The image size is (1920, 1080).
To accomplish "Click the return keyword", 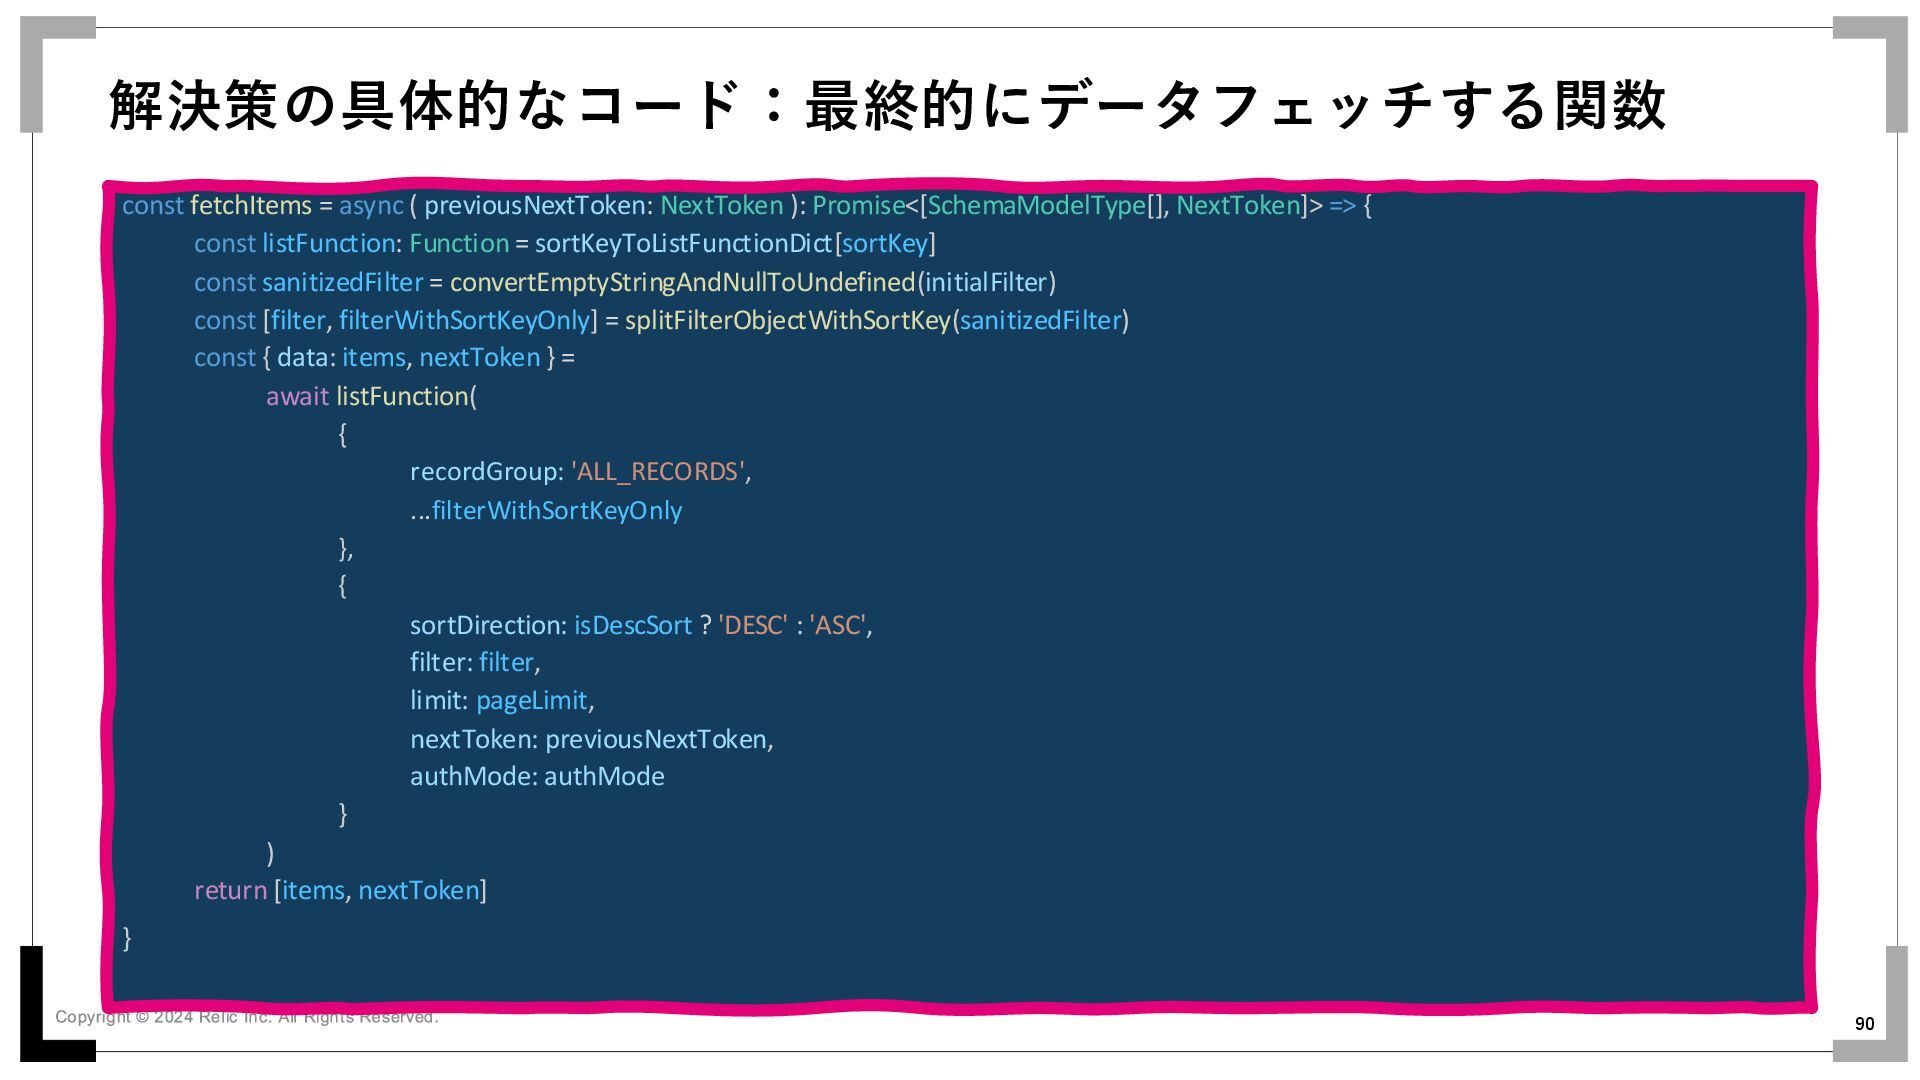I will (230, 891).
